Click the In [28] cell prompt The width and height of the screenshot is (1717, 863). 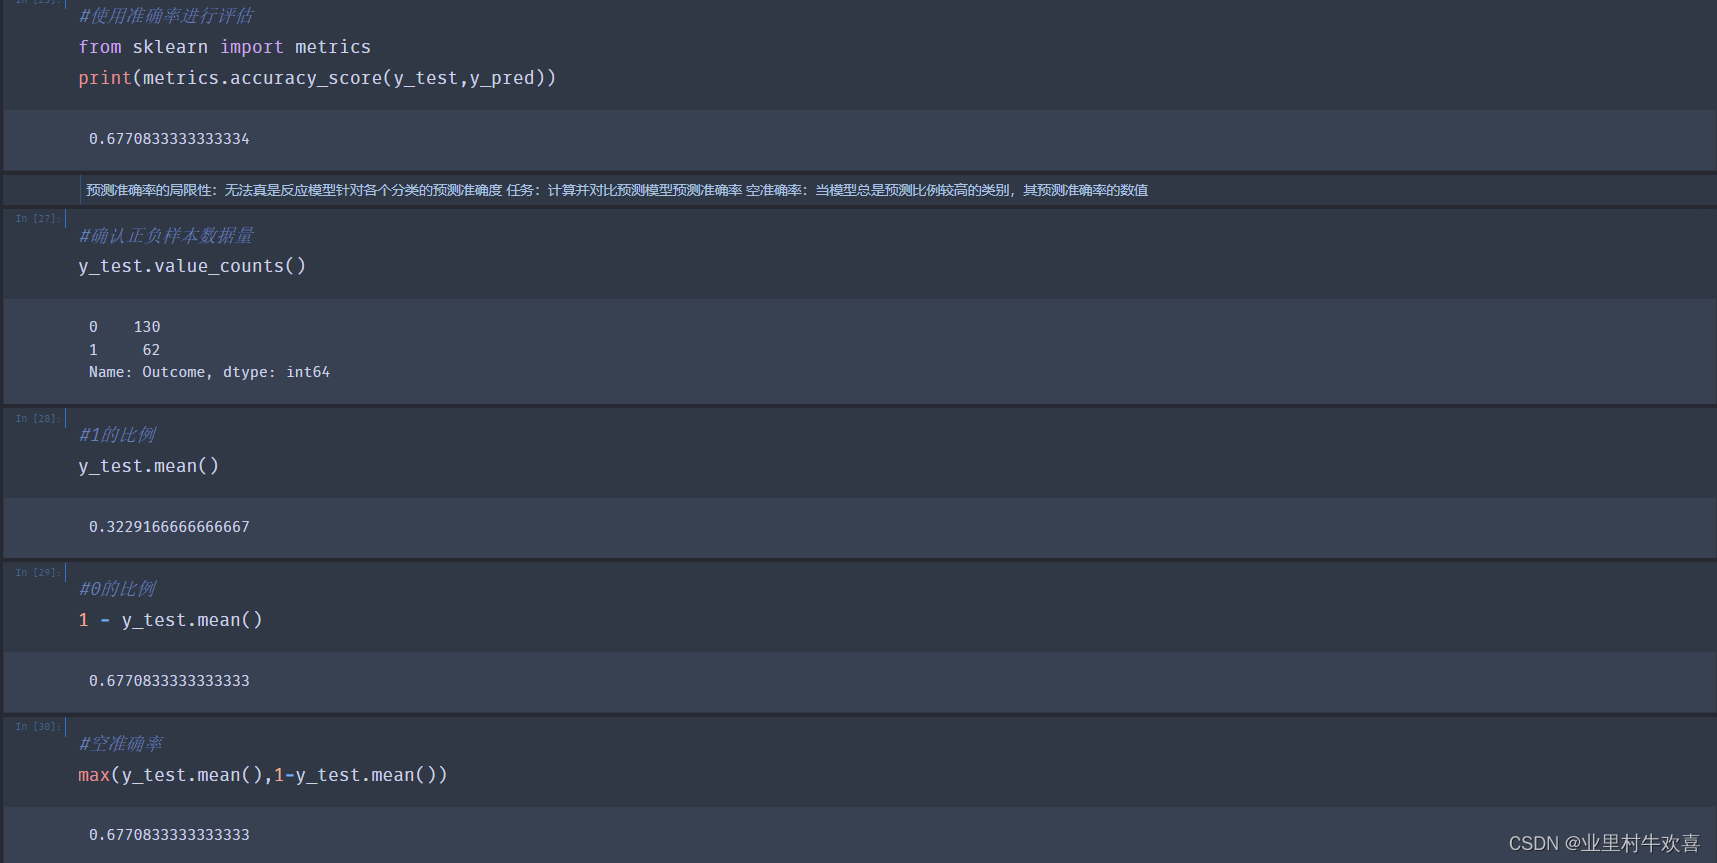point(38,418)
